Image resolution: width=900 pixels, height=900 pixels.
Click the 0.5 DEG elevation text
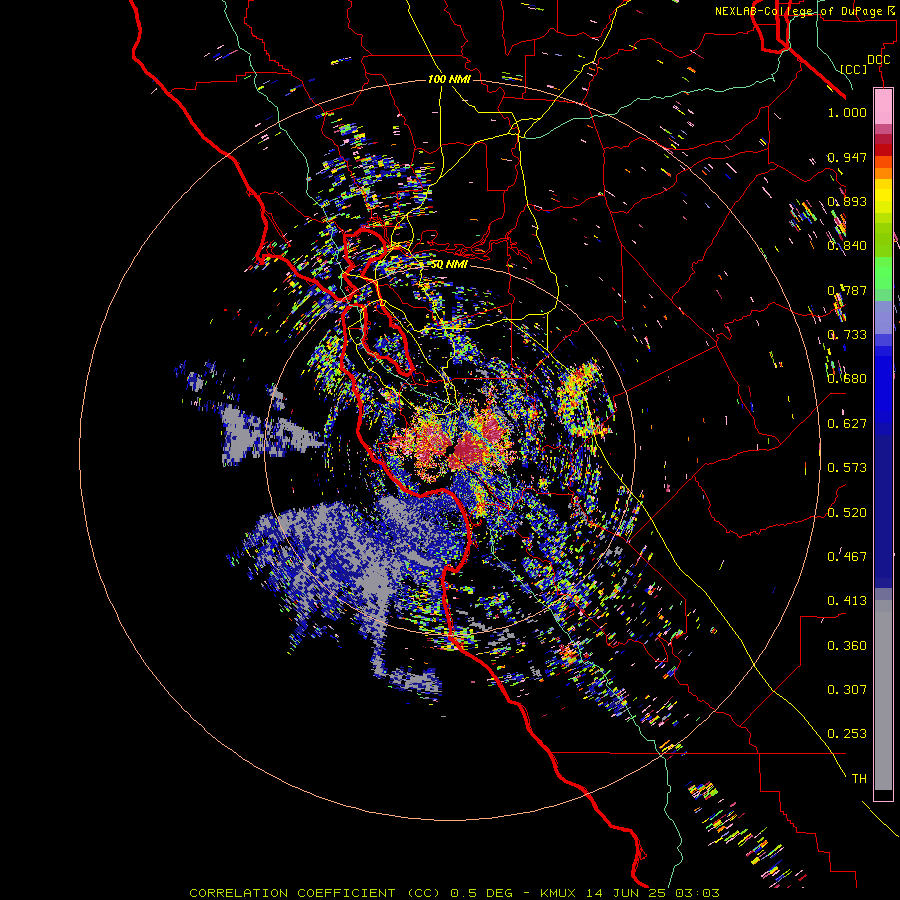482,893
